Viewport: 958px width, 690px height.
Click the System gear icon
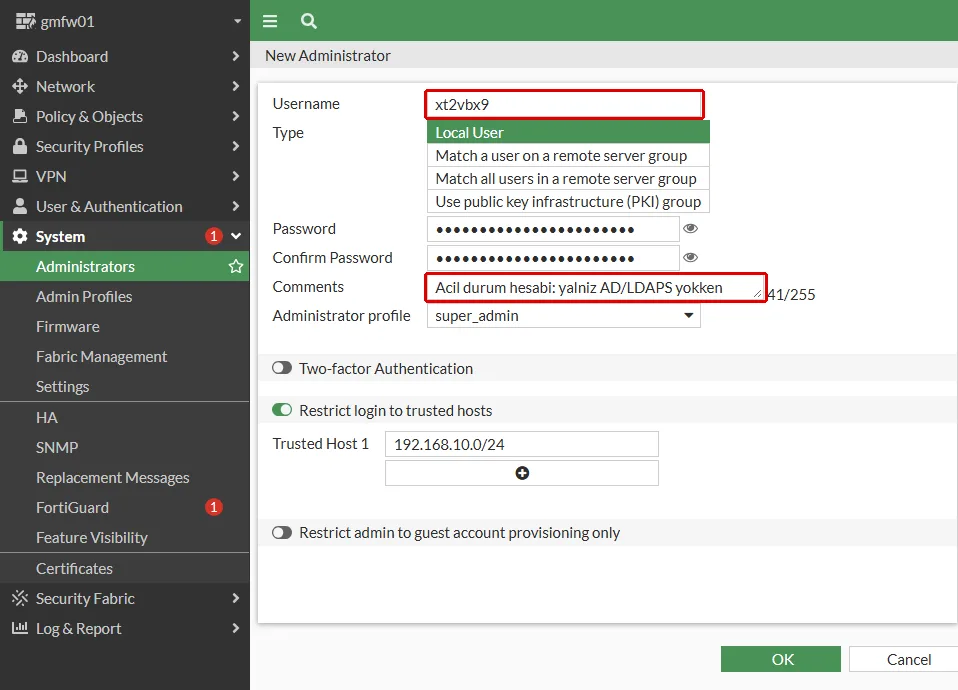tap(20, 237)
